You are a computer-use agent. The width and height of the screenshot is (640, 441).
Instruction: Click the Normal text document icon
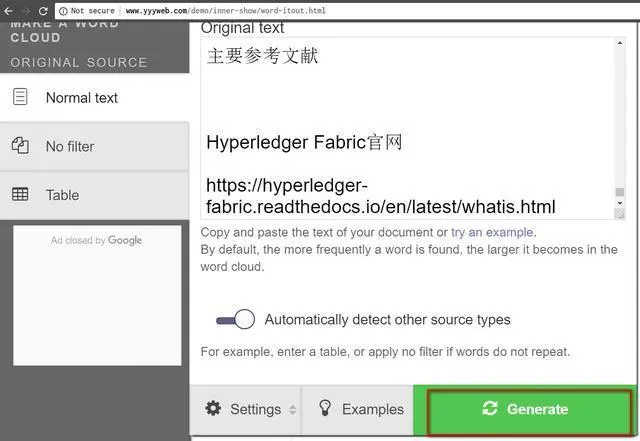[20, 97]
